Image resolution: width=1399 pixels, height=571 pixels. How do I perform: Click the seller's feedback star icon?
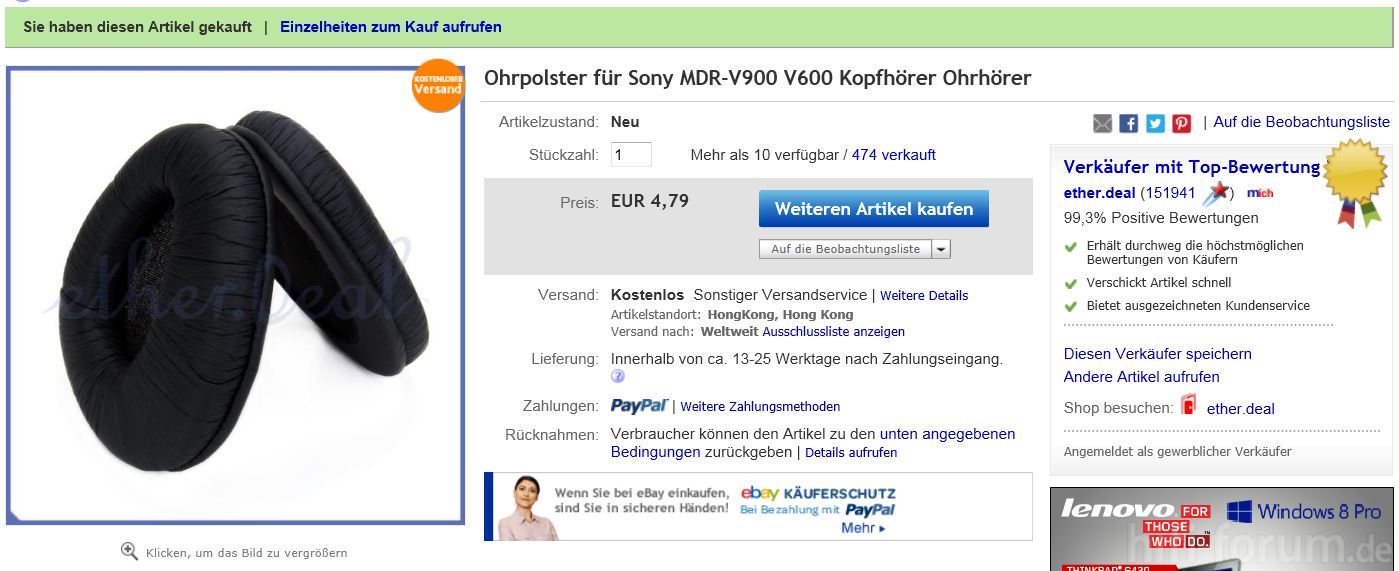pos(1217,192)
